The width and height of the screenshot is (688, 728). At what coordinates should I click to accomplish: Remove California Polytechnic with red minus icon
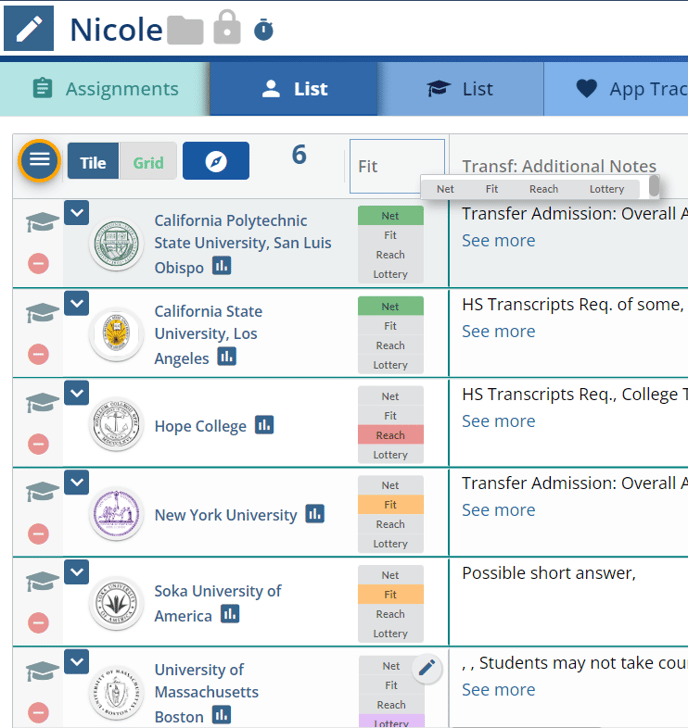pyautogui.click(x=39, y=263)
